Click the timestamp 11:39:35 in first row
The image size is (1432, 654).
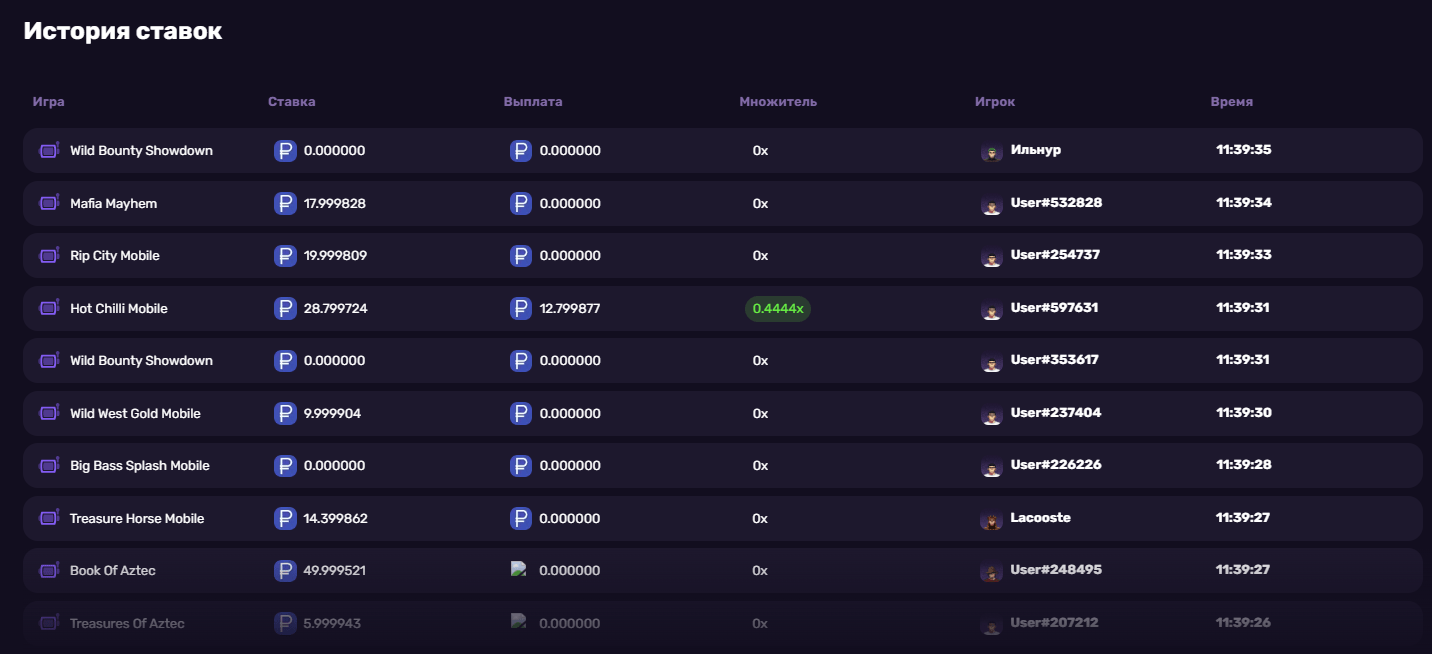point(1244,150)
